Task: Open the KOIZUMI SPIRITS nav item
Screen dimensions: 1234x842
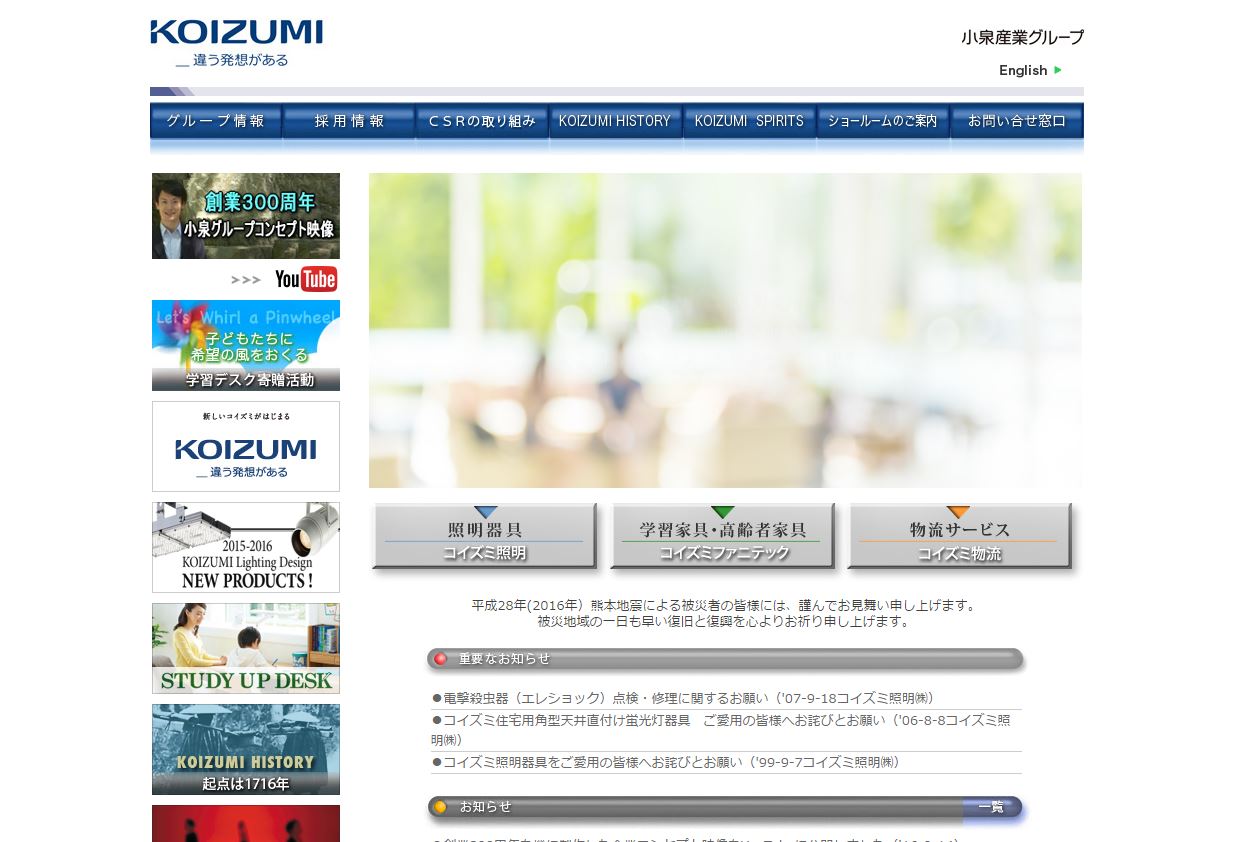Action: click(749, 121)
